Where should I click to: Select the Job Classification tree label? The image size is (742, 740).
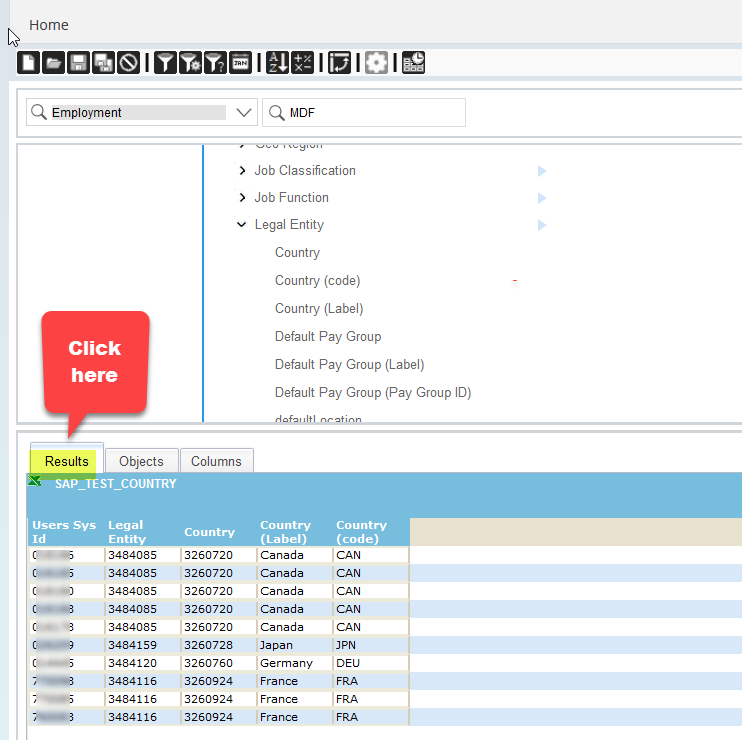[x=305, y=170]
